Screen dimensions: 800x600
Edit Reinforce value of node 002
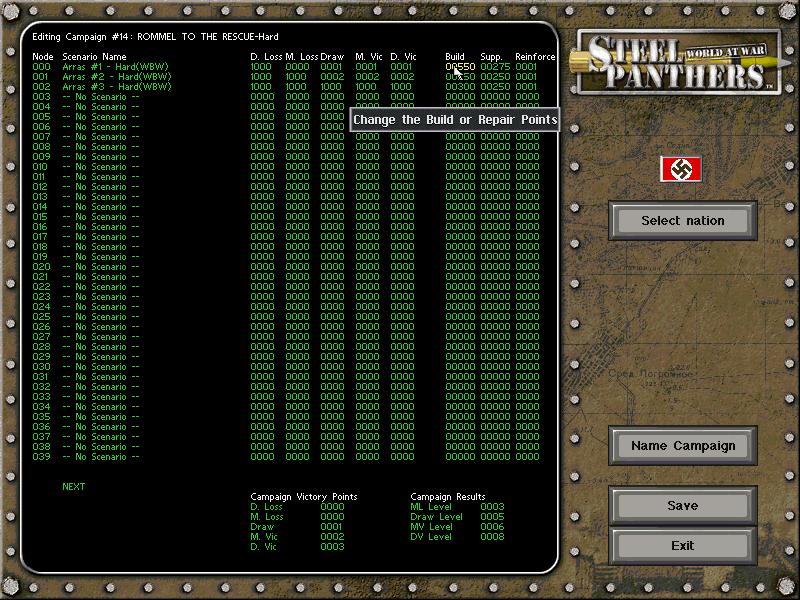pyautogui.click(x=526, y=87)
